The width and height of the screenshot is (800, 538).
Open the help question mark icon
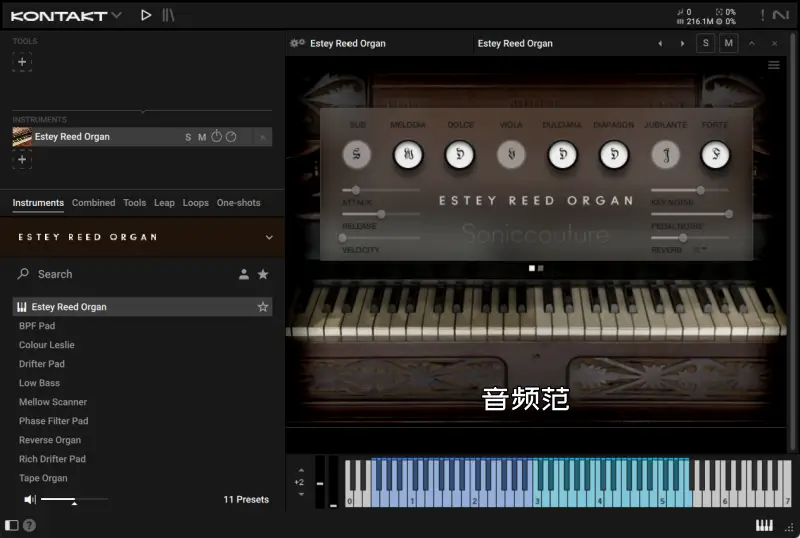coord(30,525)
